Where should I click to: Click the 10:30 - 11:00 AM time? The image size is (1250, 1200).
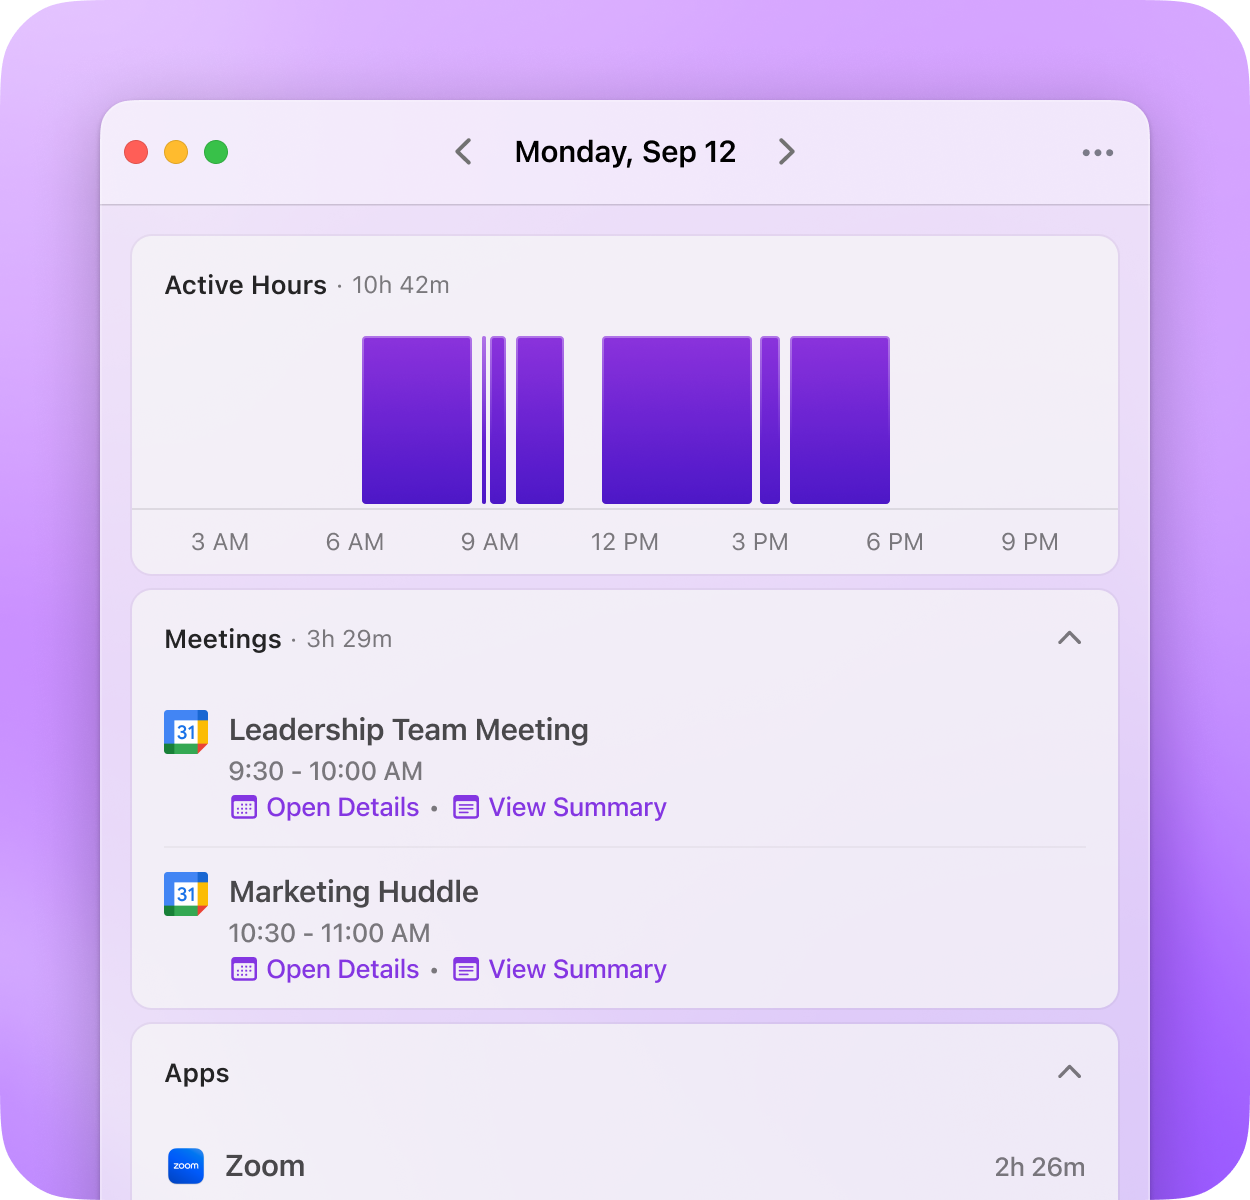pyautogui.click(x=329, y=933)
